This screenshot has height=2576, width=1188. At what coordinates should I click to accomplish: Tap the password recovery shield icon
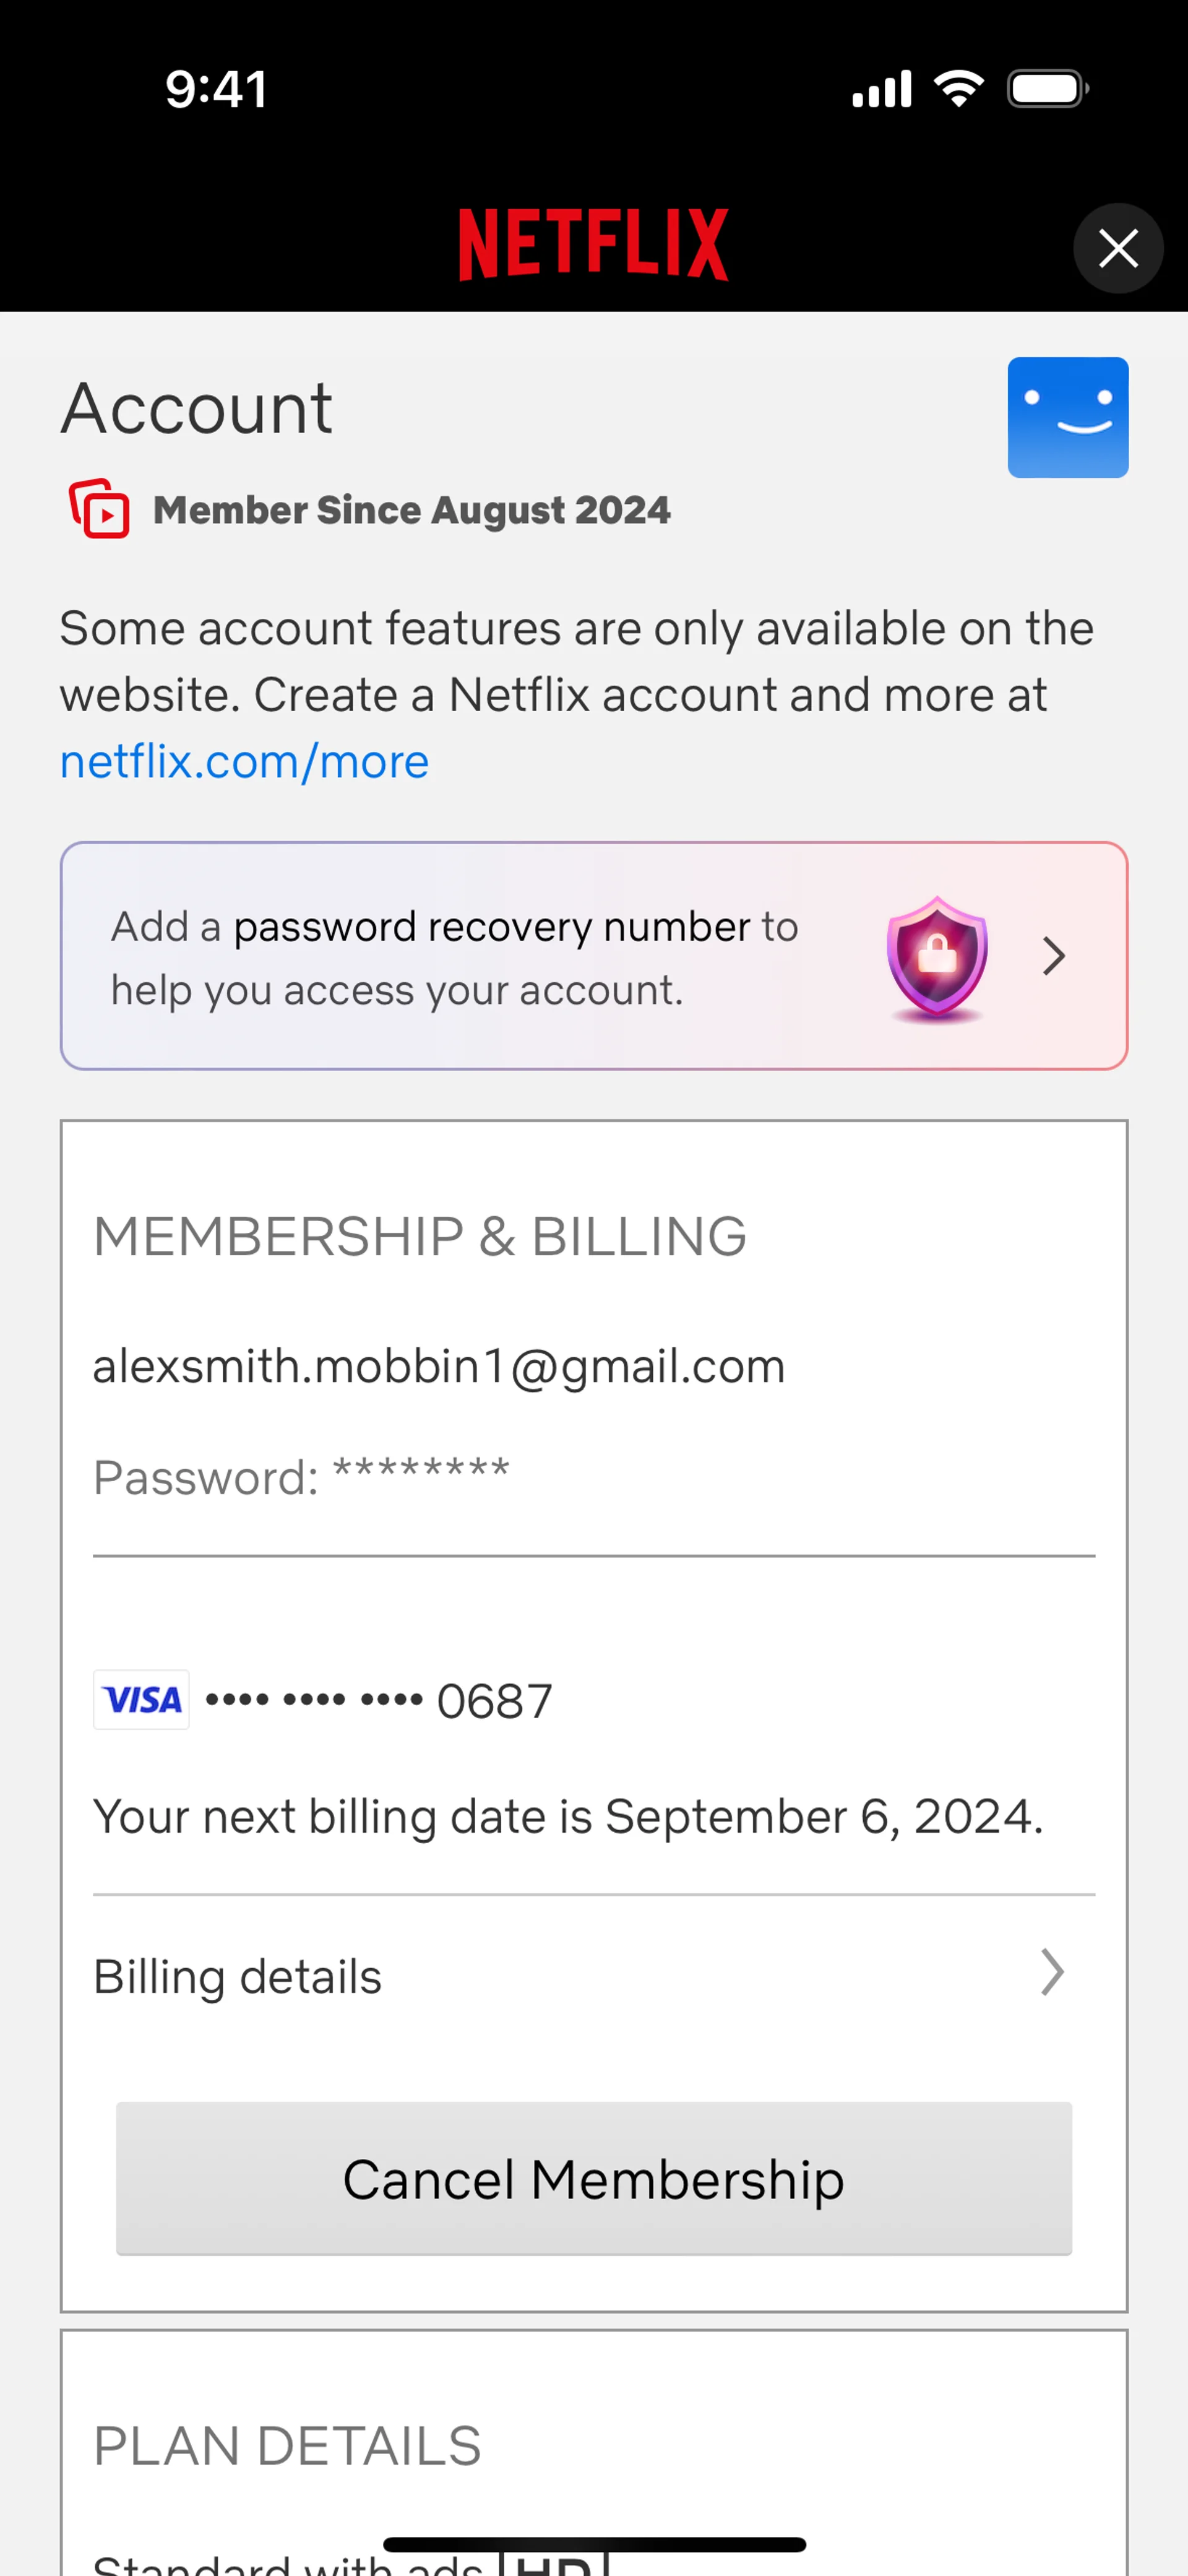pyautogui.click(x=937, y=957)
